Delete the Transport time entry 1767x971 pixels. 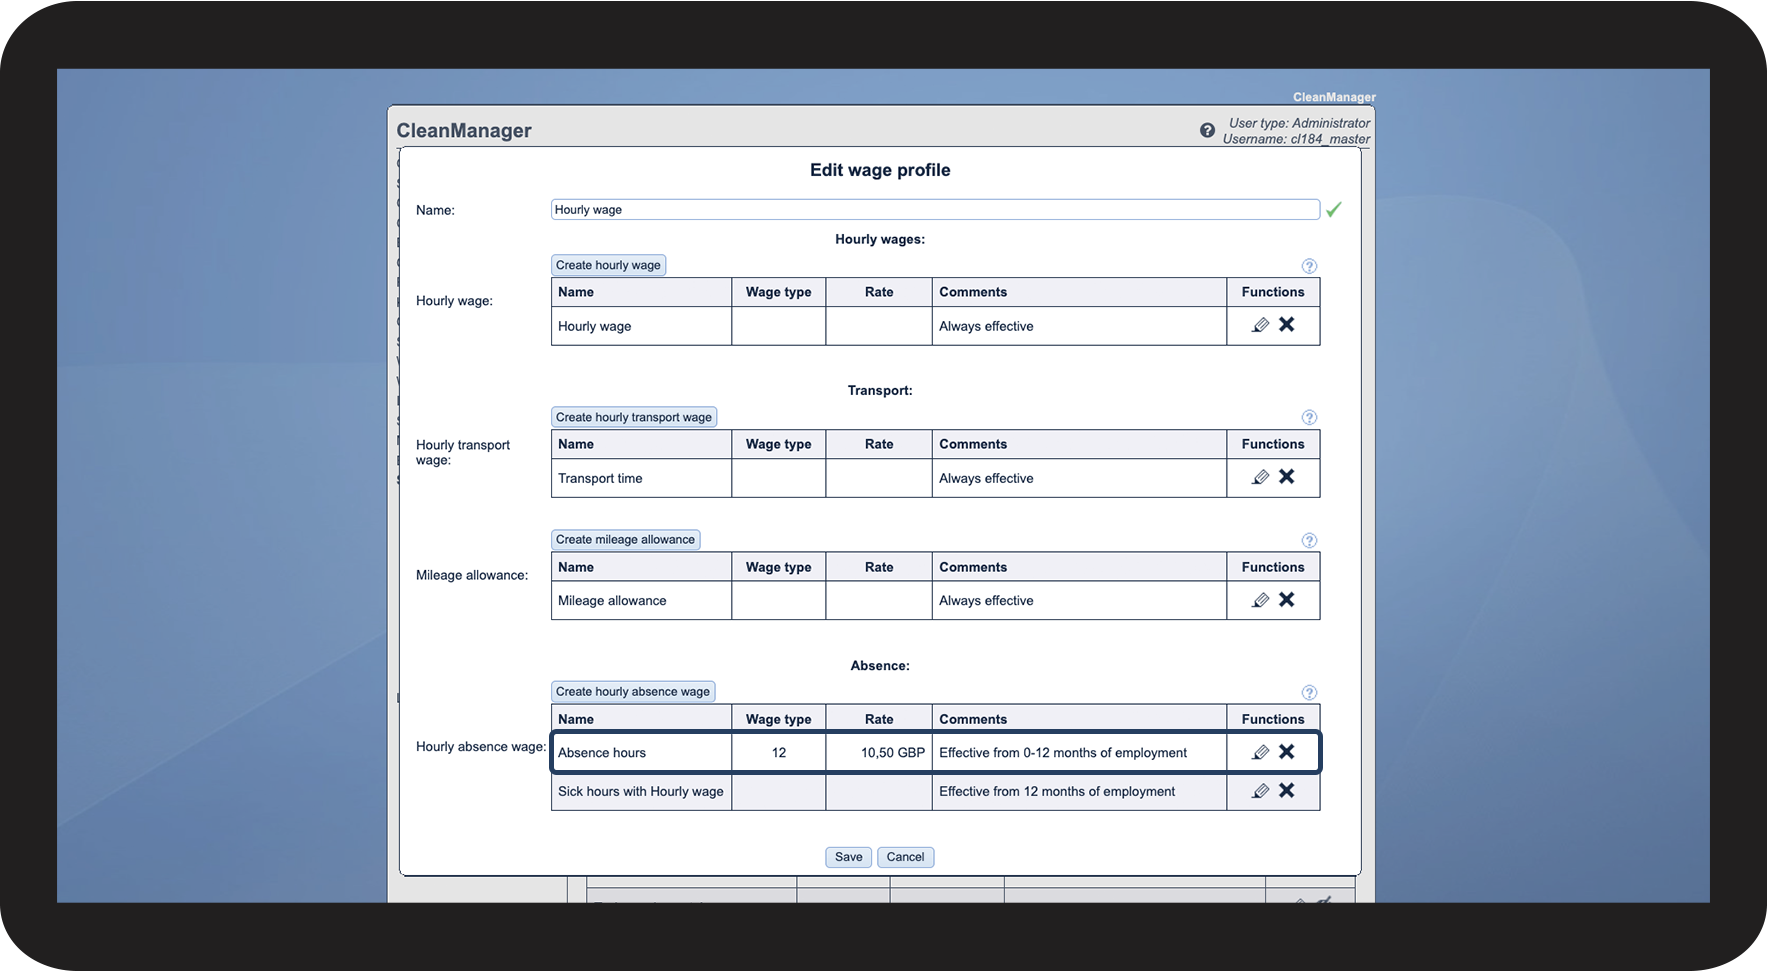tap(1287, 477)
